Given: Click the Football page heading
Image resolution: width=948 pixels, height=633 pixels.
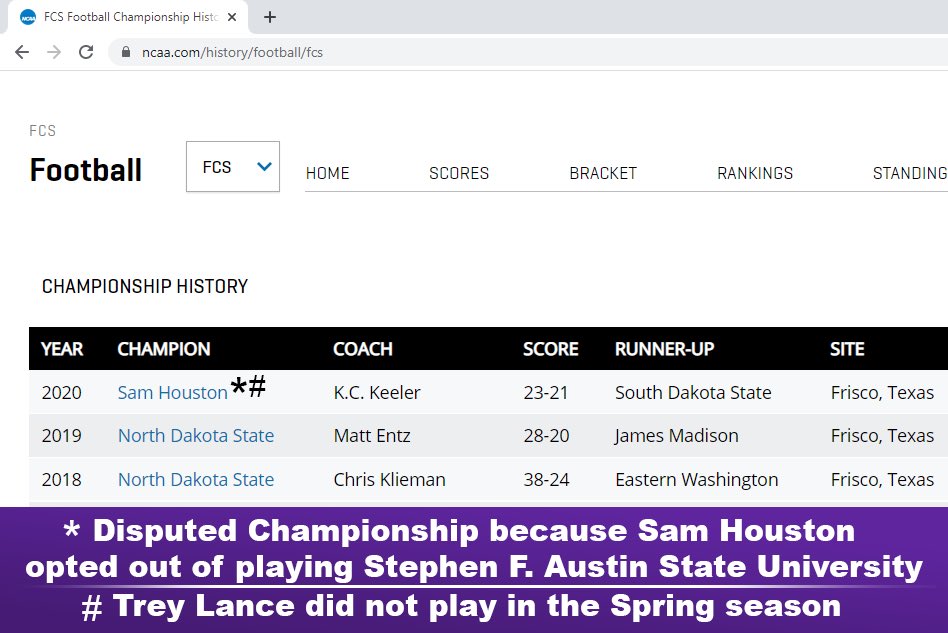Looking at the screenshot, I should [85, 170].
